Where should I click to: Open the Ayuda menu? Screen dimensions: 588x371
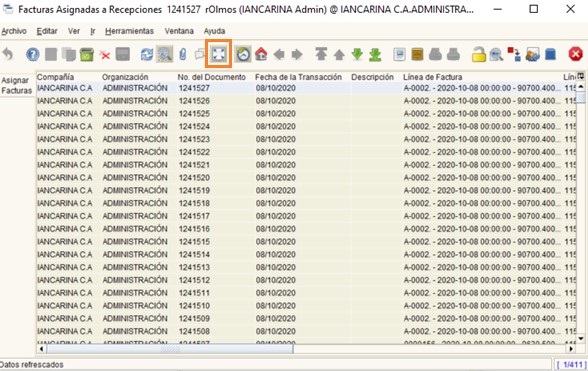pos(214,31)
